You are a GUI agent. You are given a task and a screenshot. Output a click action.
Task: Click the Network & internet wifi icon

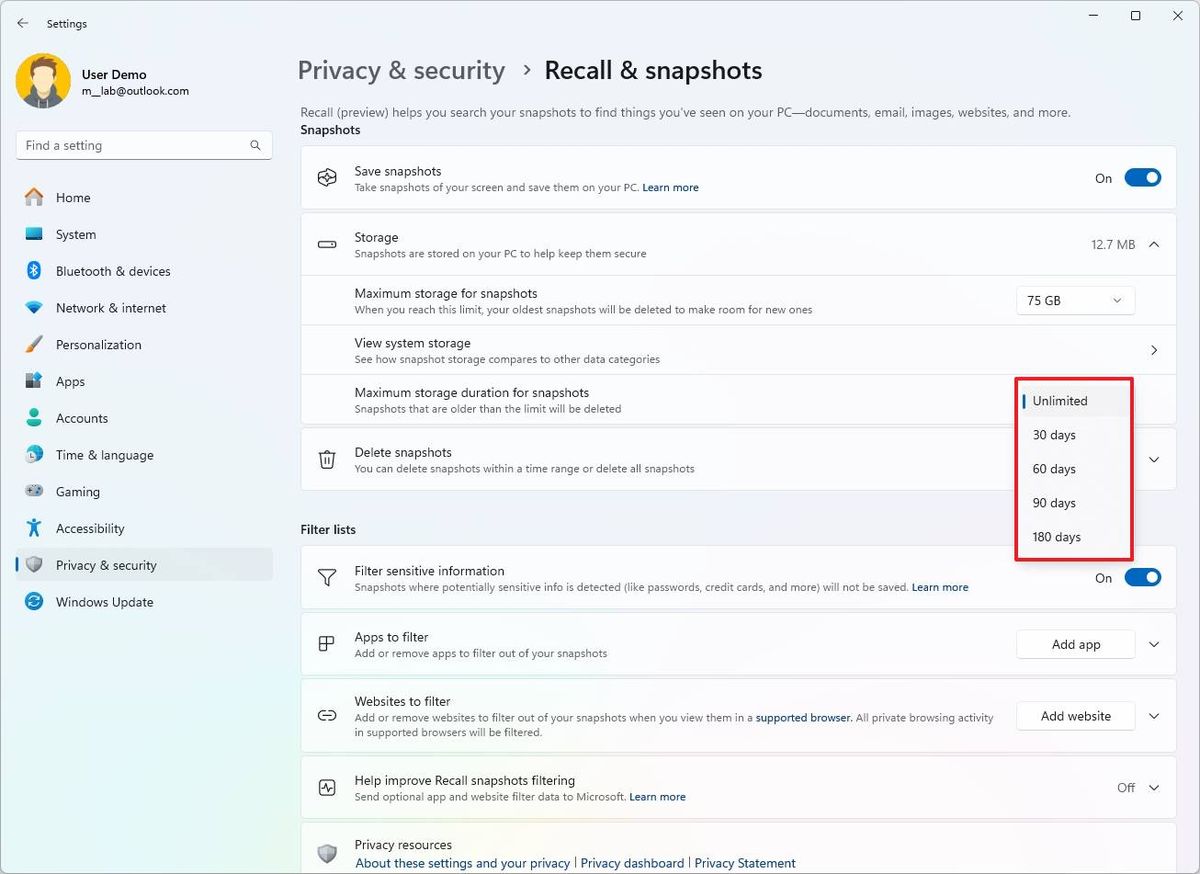34,308
